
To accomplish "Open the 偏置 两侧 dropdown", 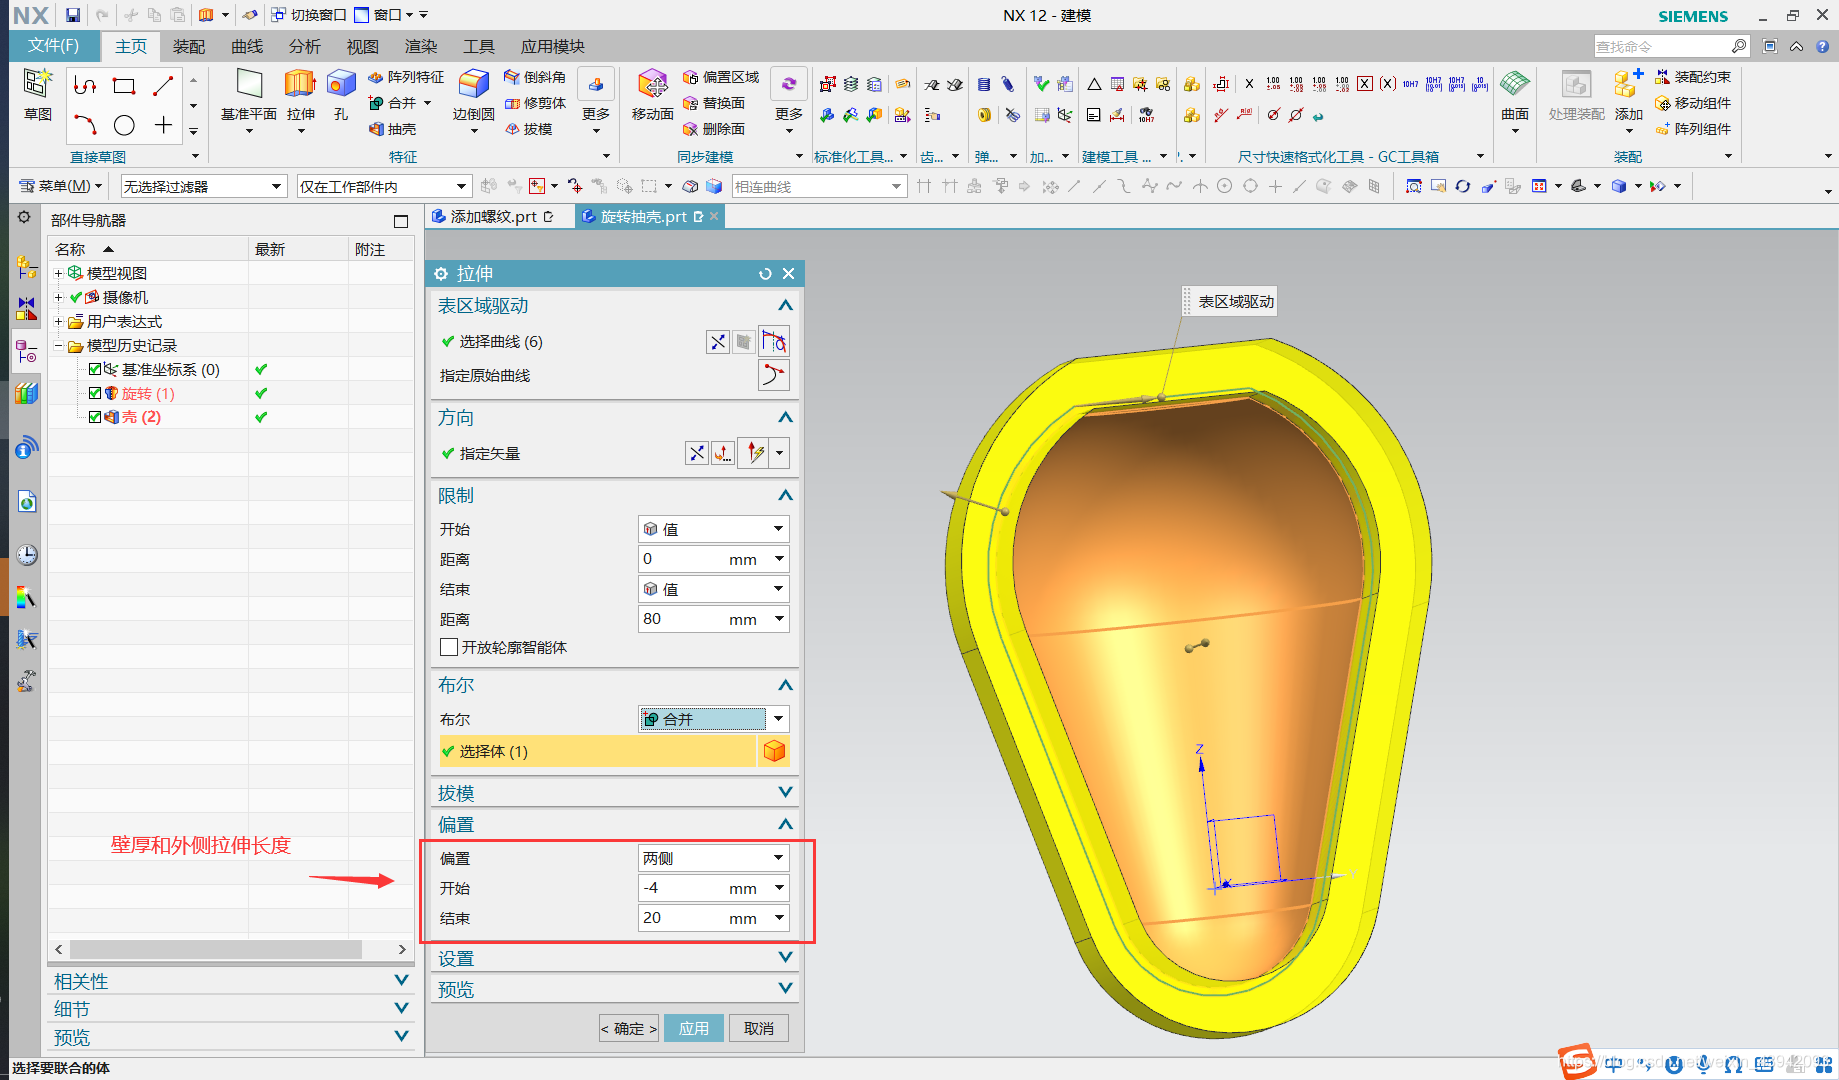I will (714, 858).
